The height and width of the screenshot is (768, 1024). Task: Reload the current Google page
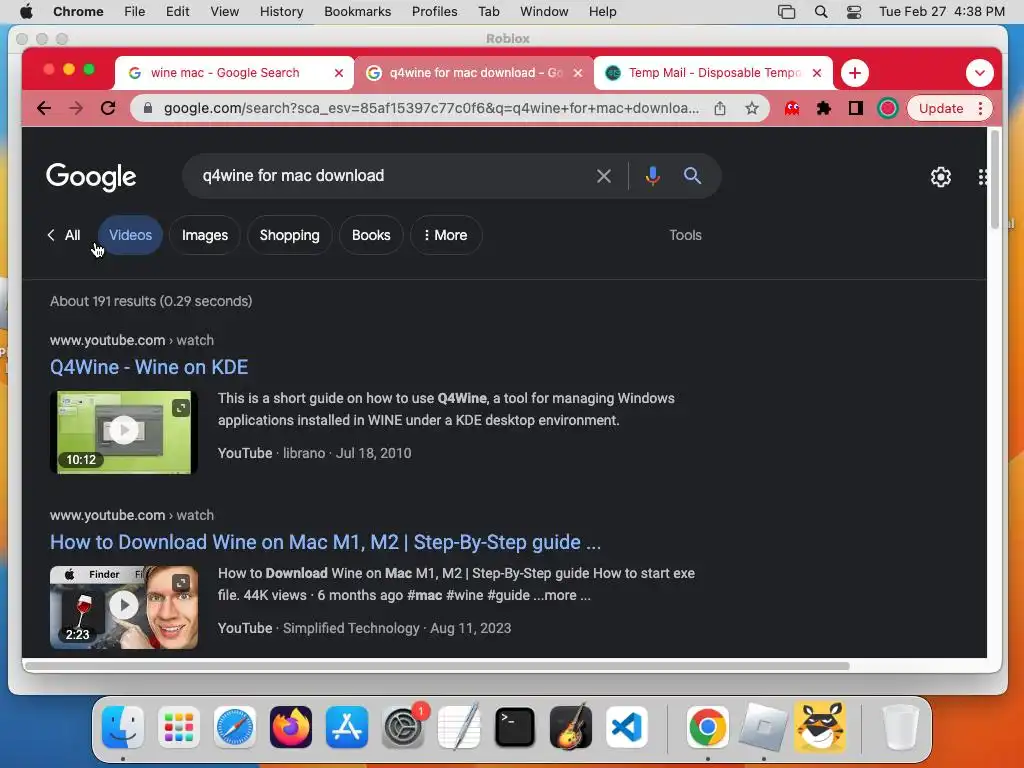108,108
